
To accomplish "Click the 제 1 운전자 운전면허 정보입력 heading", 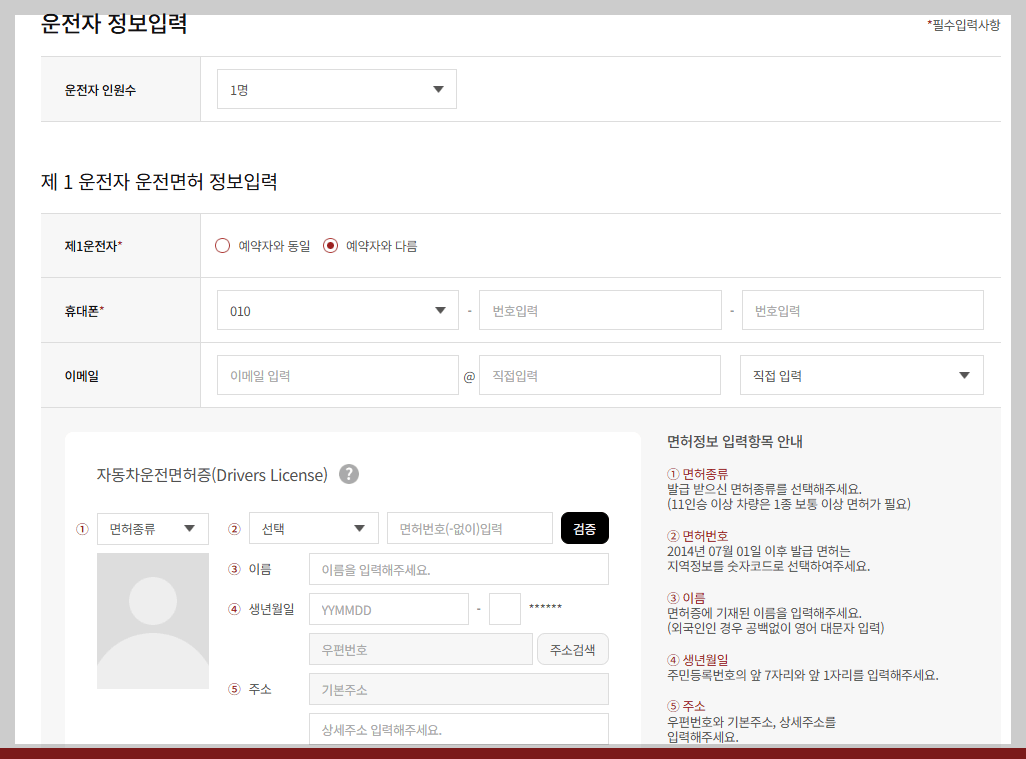I will coord(159,181).
